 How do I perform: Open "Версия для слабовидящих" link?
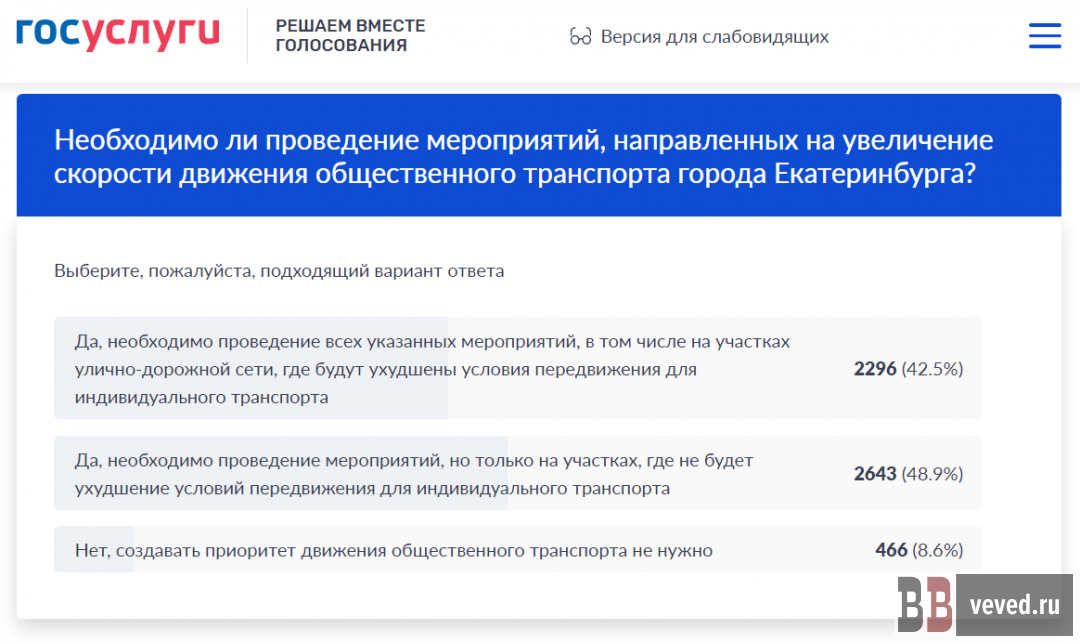714,37
